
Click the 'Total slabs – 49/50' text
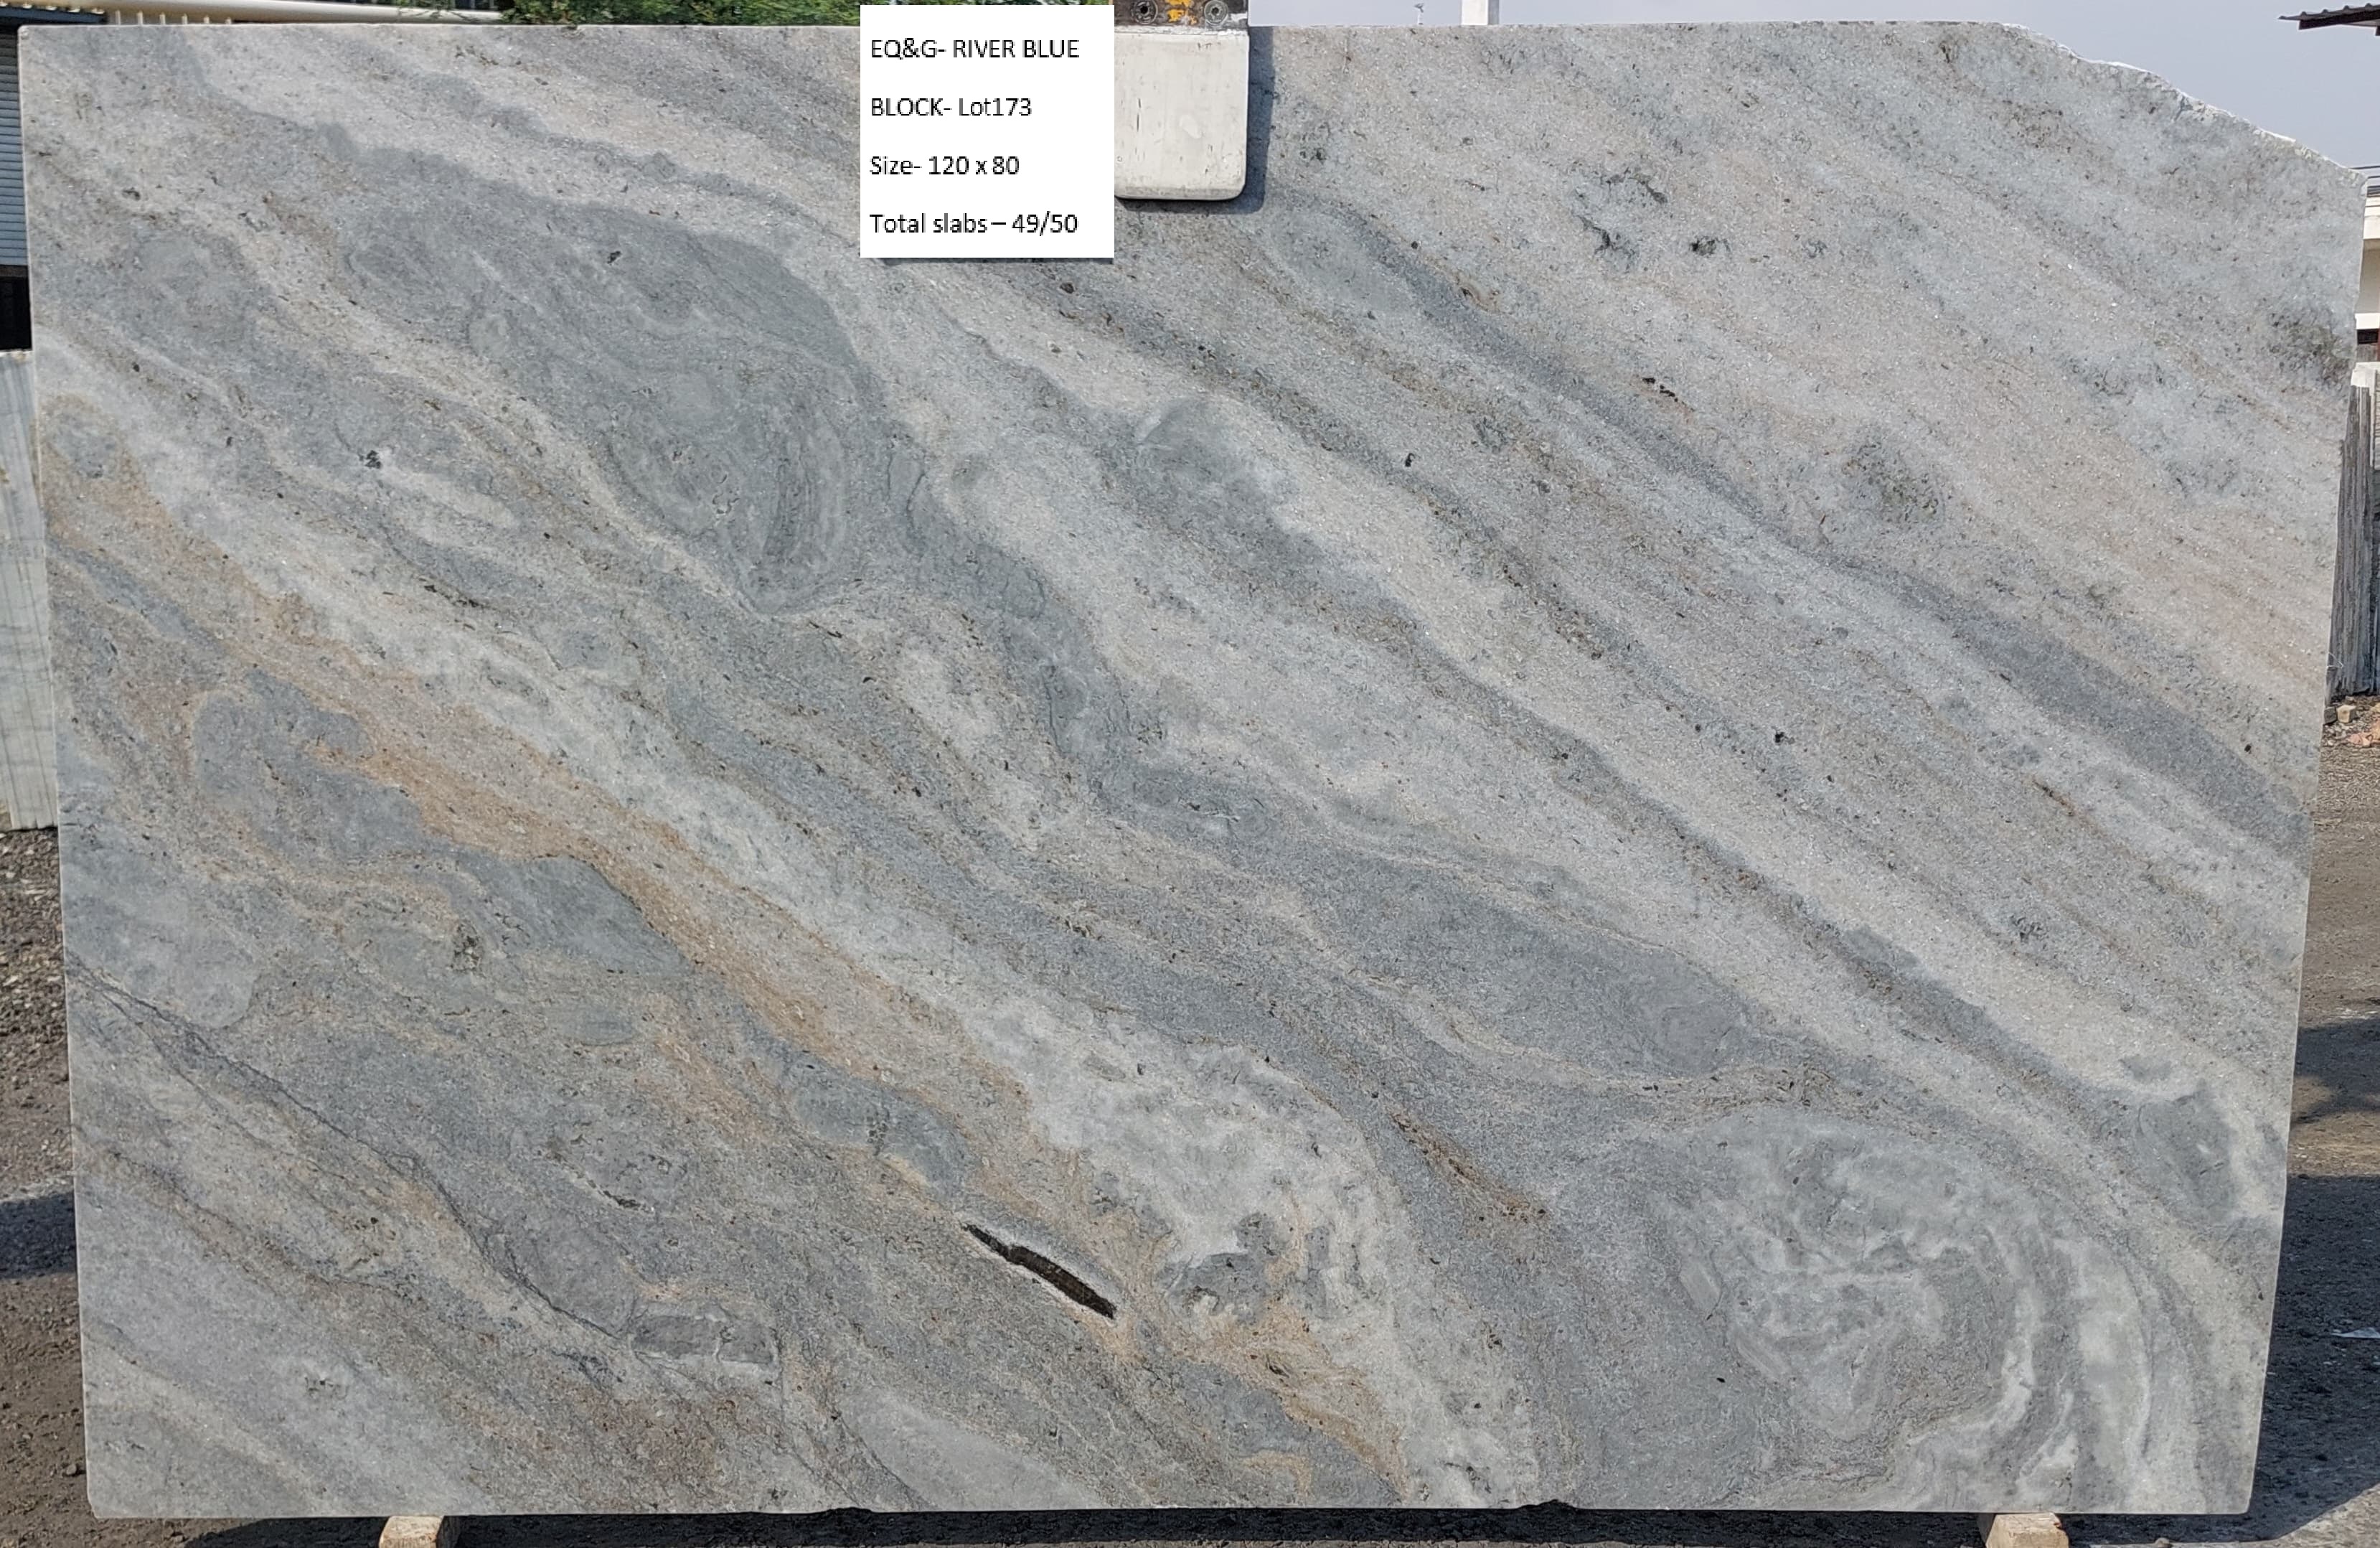(973, 223)
